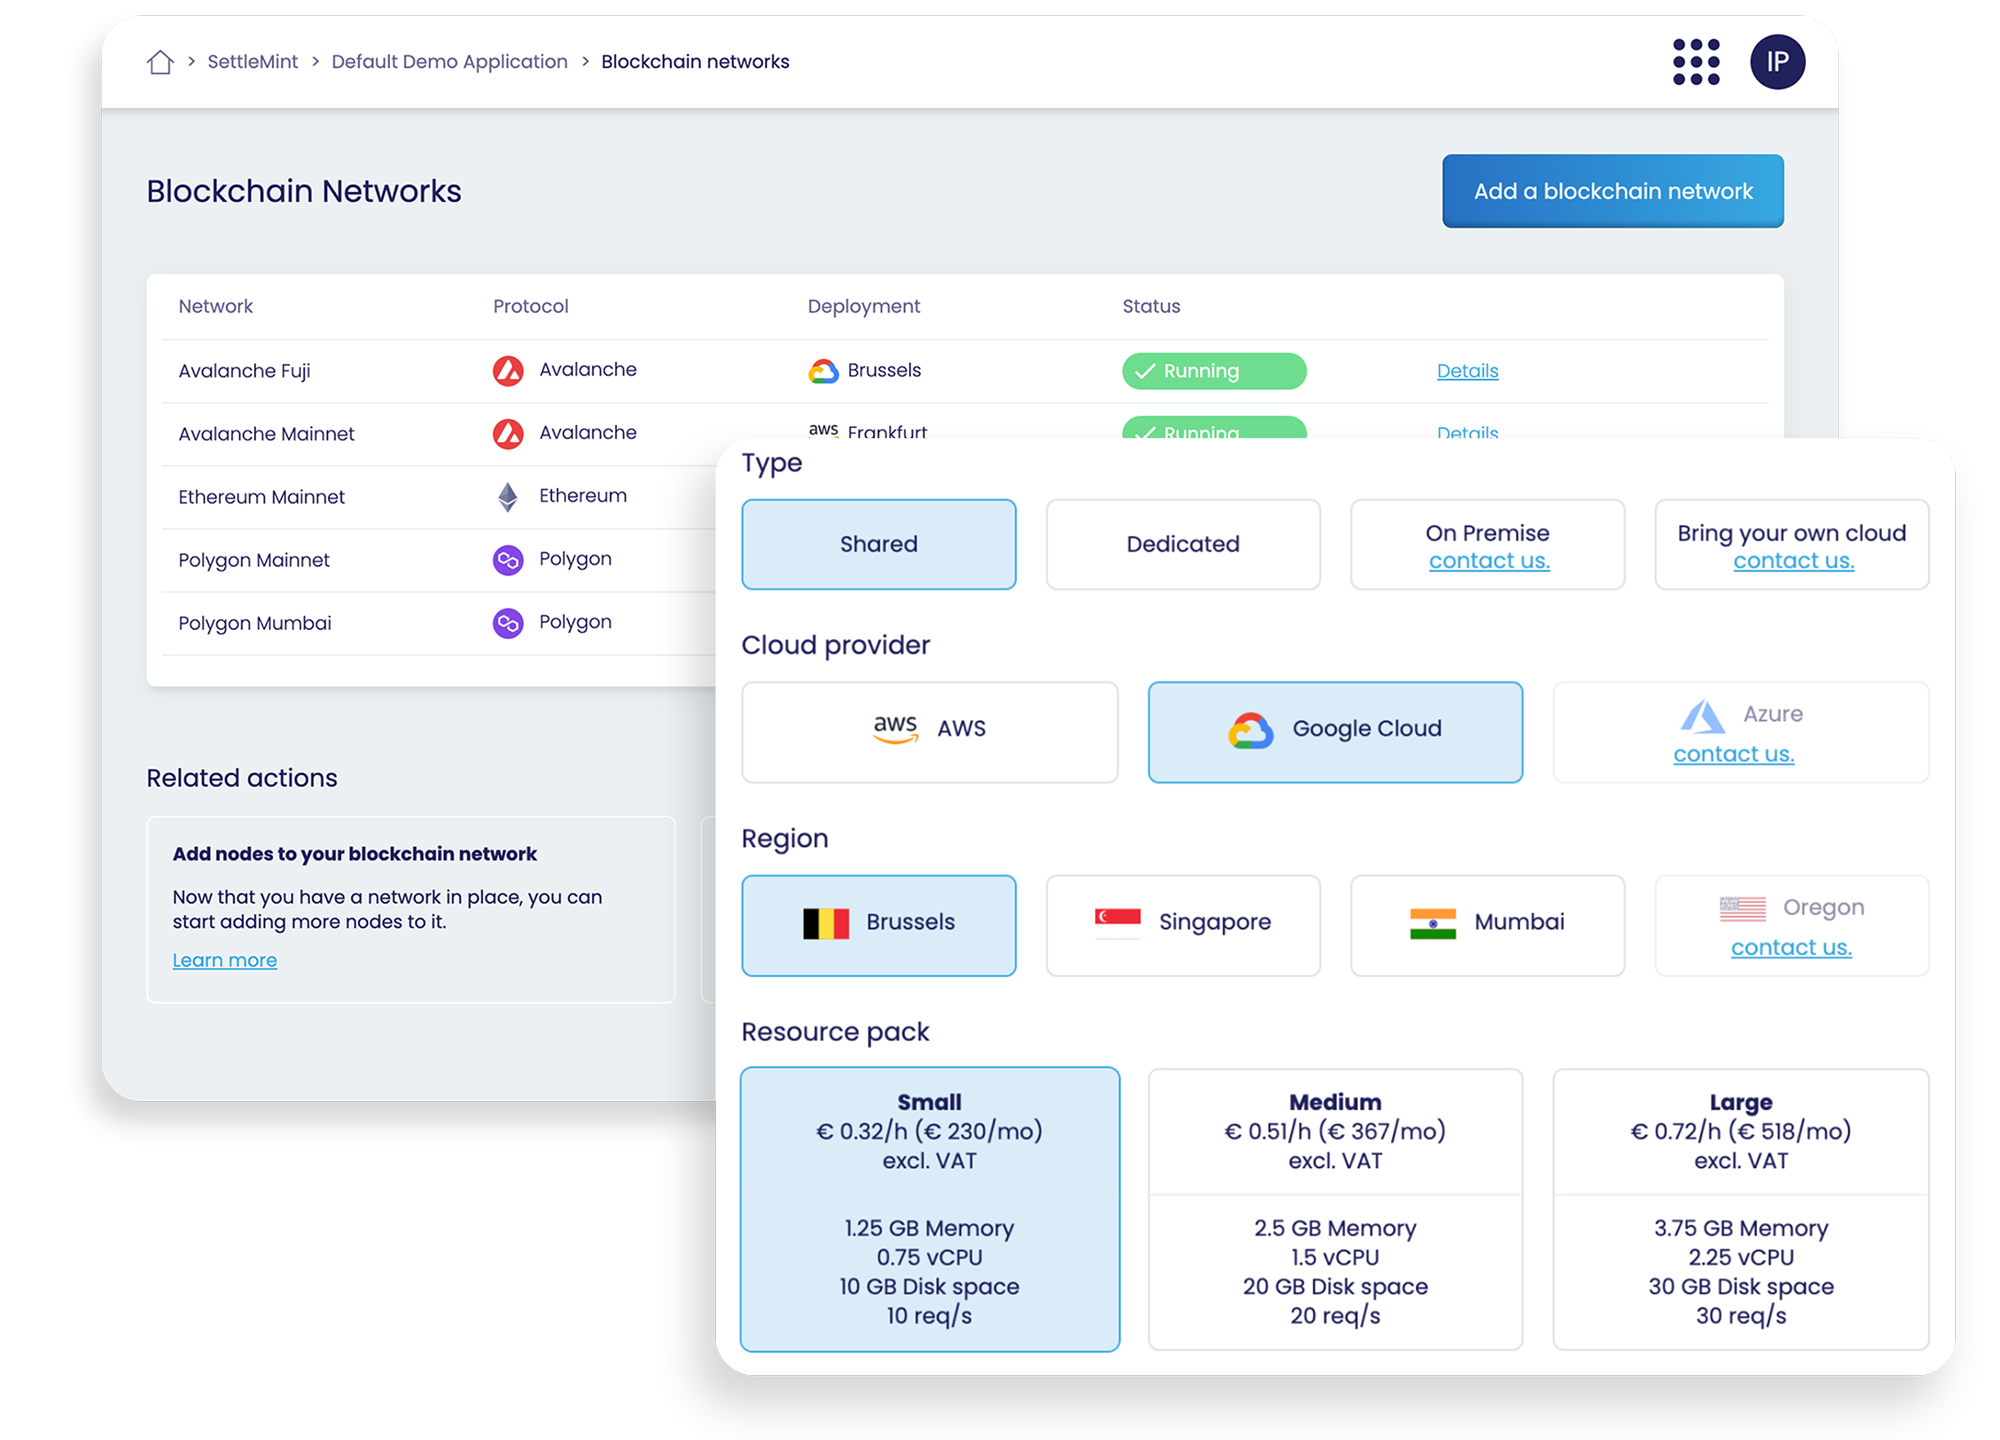Click Add a blockchain network button

tap(1612, 190)
